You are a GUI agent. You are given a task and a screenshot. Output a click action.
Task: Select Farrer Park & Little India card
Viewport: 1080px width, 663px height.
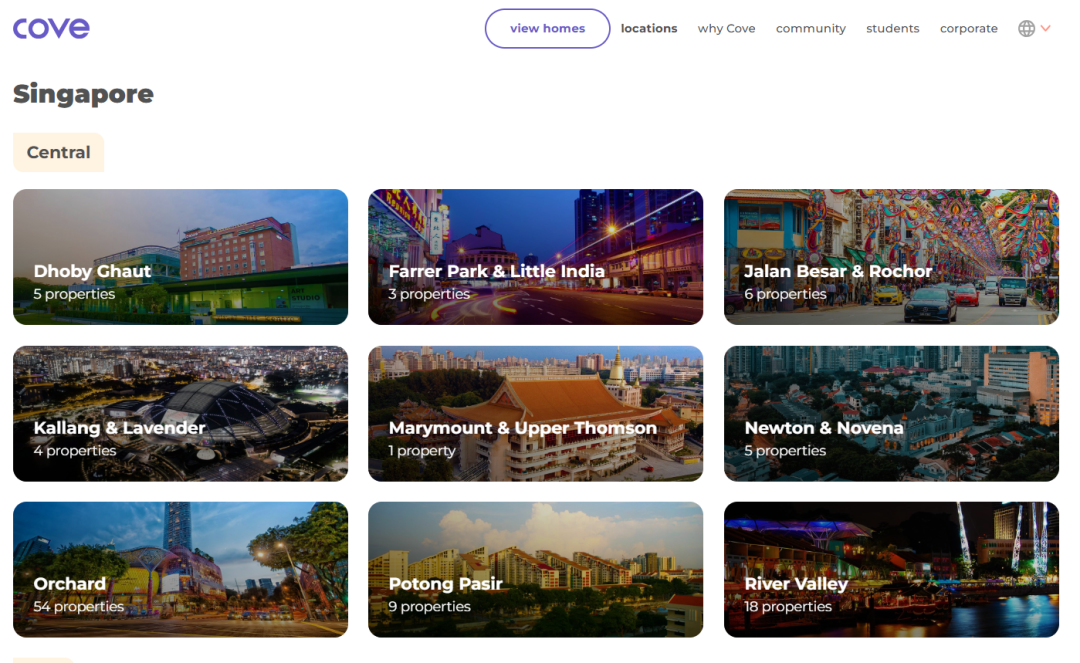click(x=535, y=257)
